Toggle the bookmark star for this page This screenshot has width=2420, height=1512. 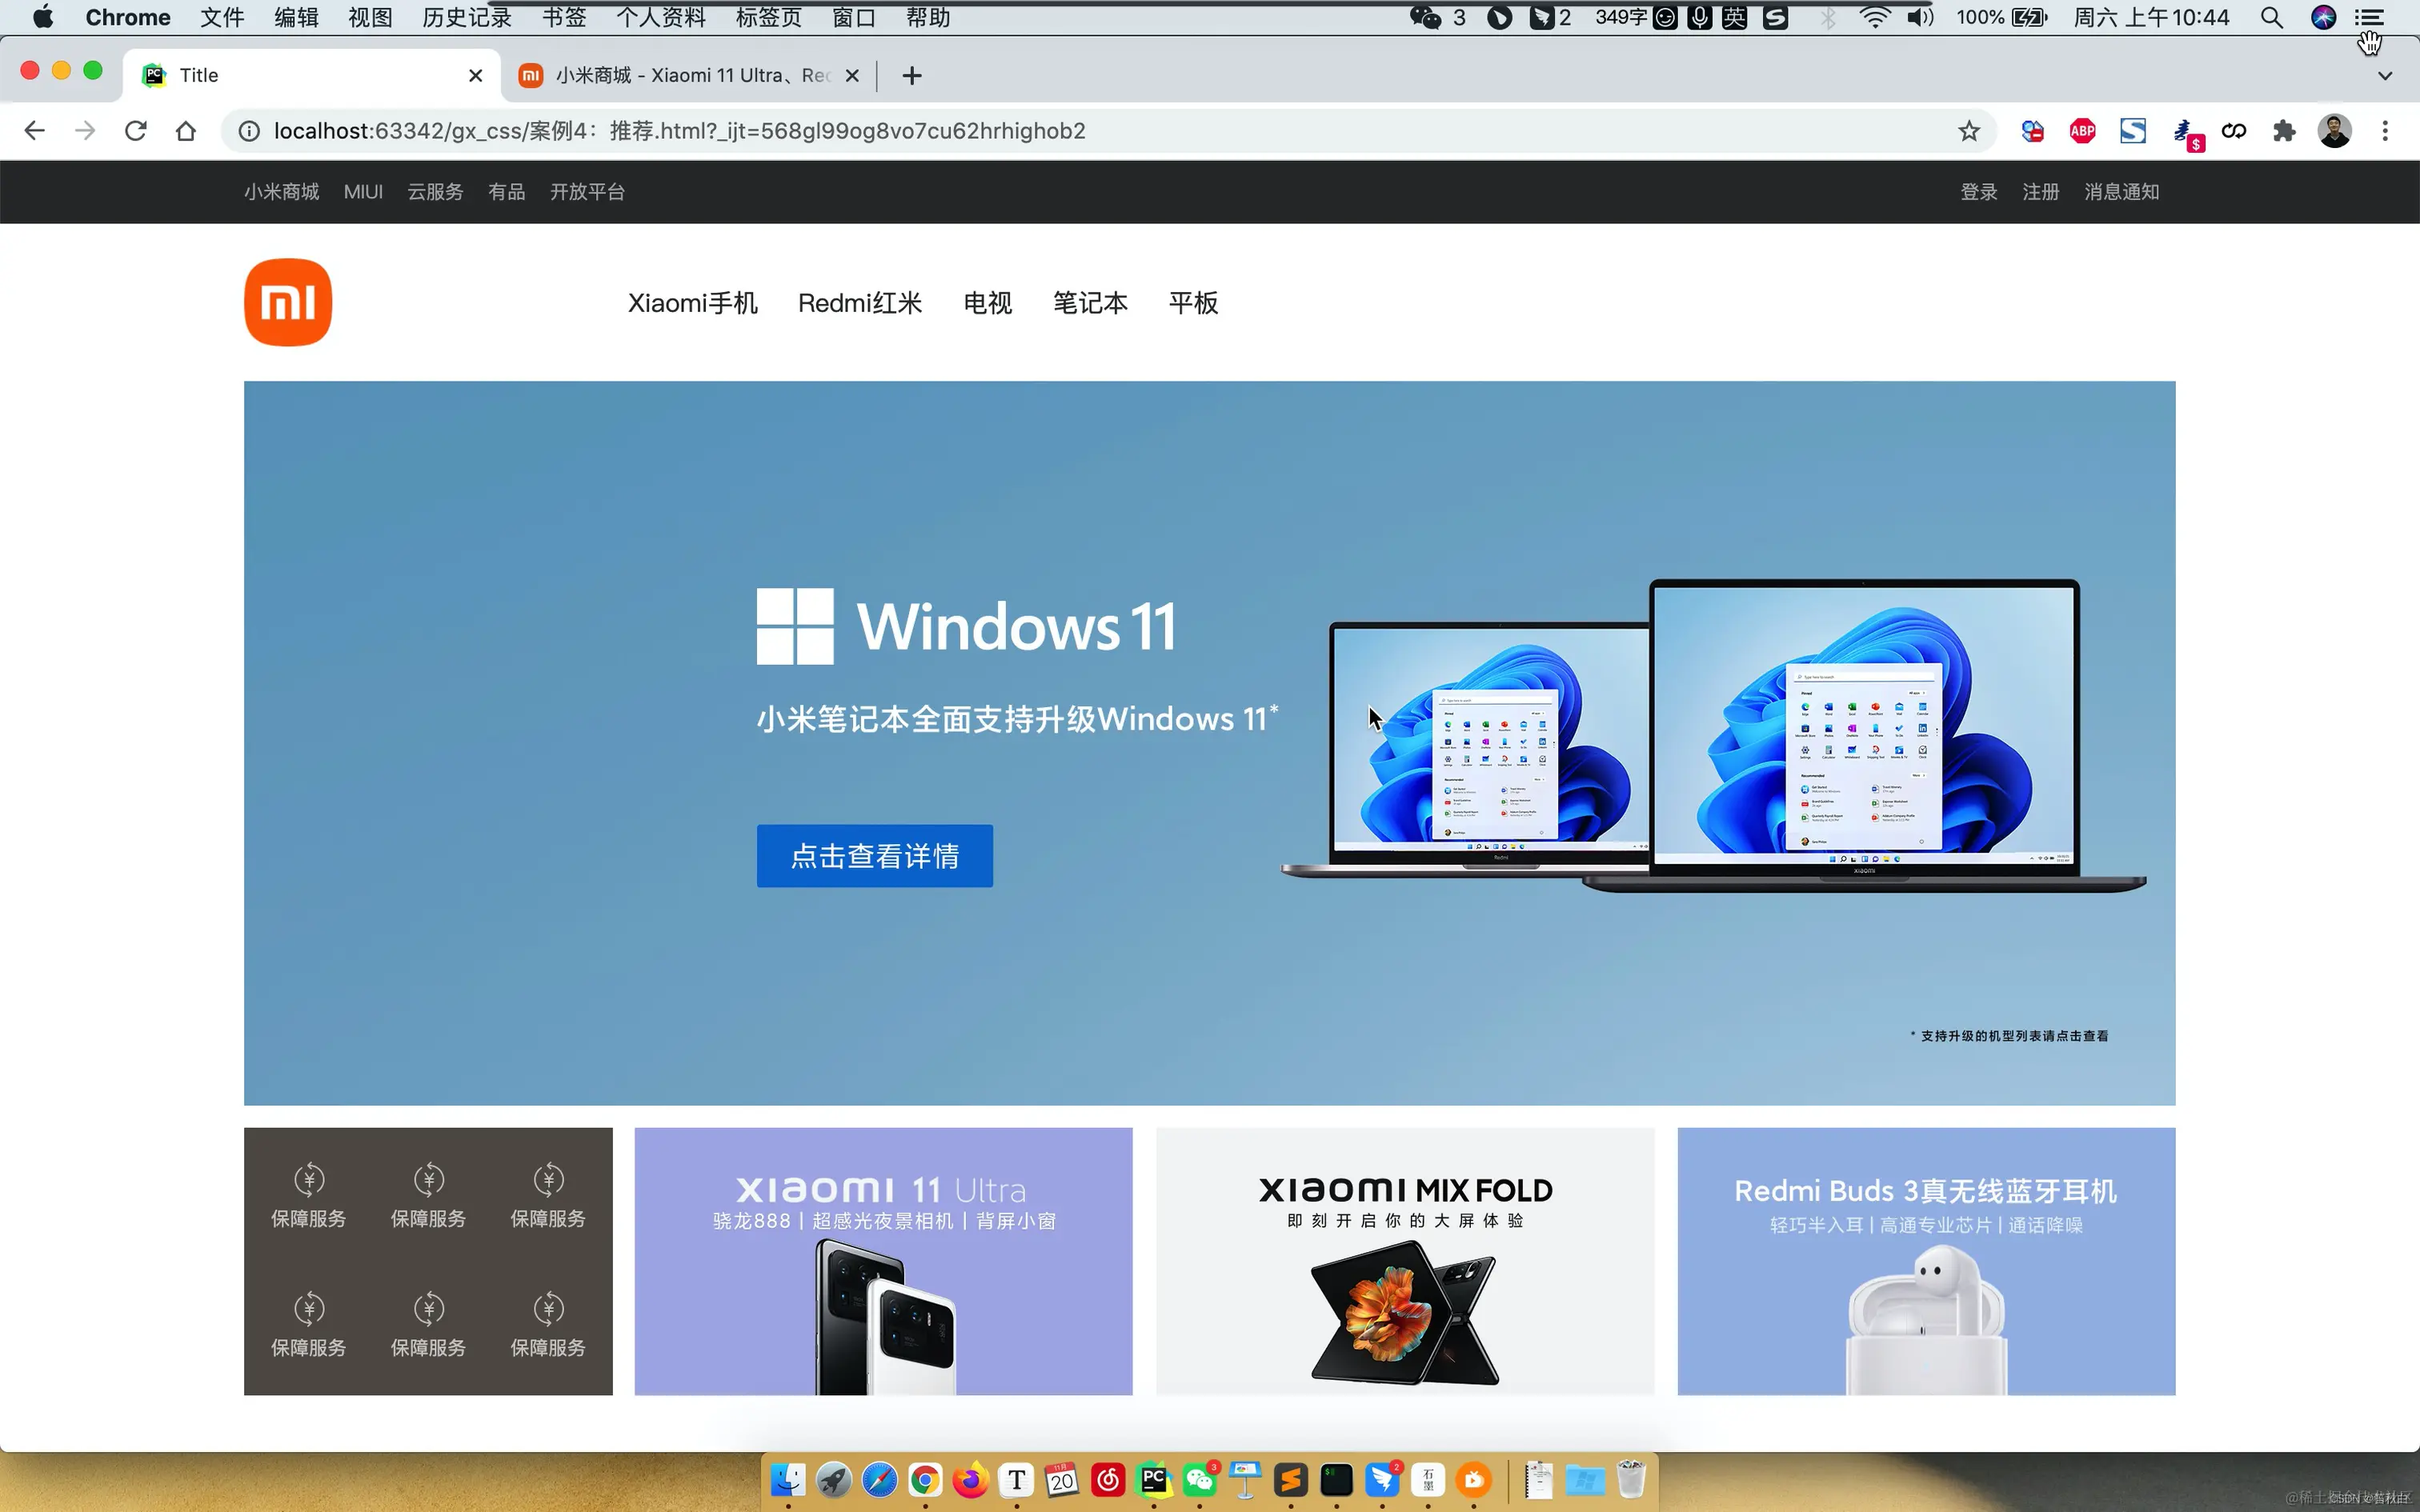(1968, 130)
